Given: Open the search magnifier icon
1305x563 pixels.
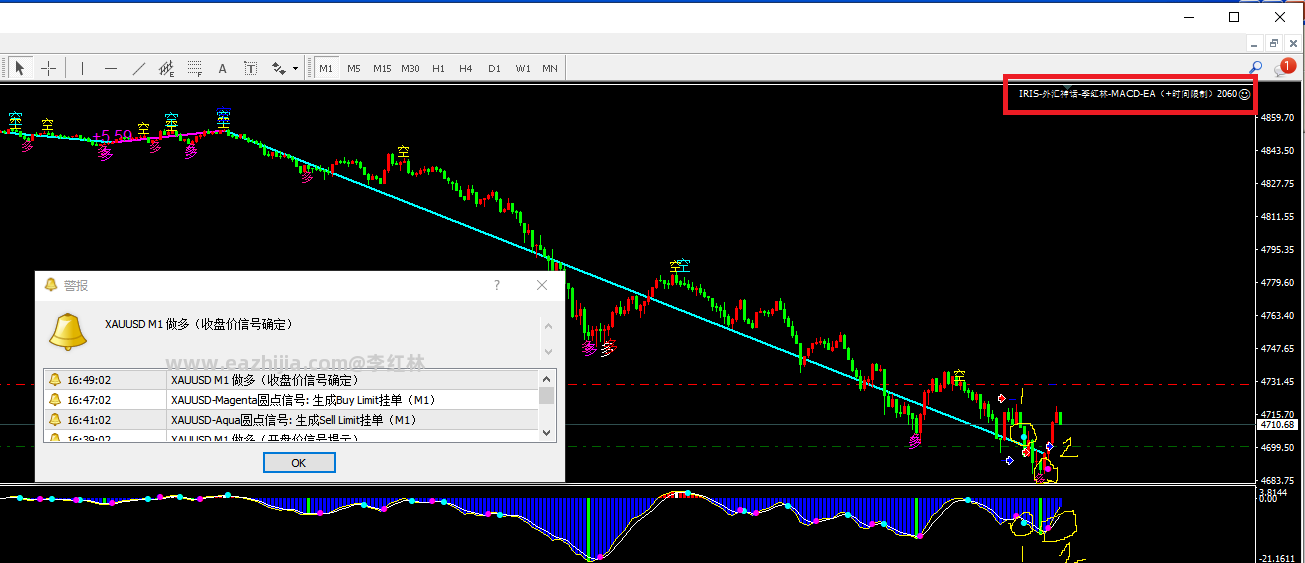Looking at the screenshot, I should [x=1256, y=67].
